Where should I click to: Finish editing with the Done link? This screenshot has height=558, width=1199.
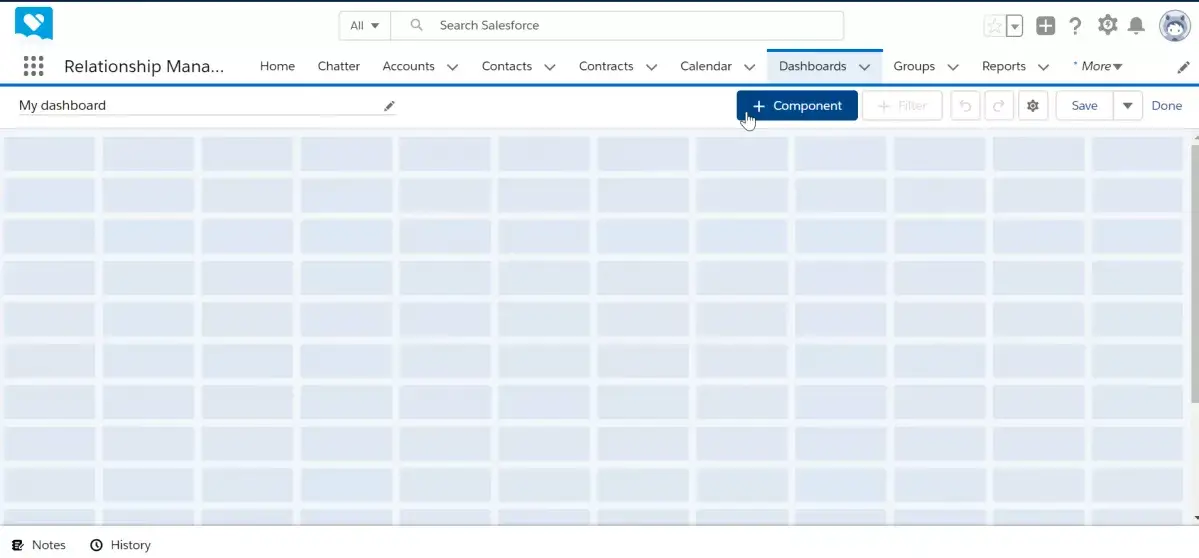point(1167,106)
